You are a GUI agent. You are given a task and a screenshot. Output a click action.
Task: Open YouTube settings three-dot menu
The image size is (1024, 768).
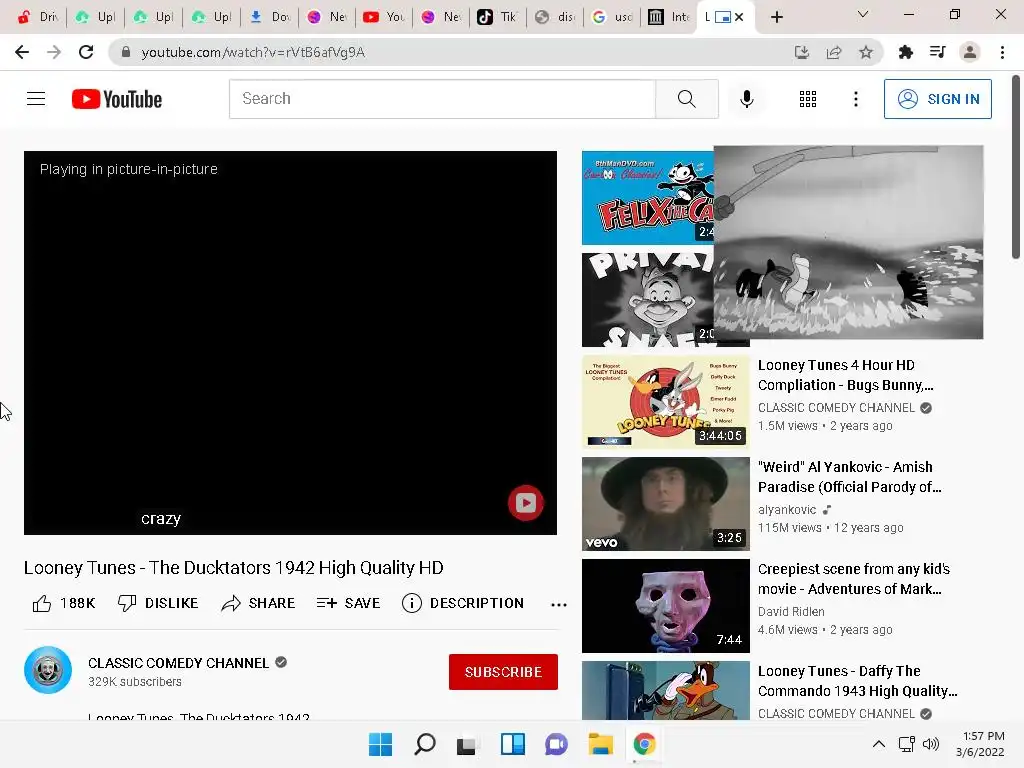(x=856, y=99)
